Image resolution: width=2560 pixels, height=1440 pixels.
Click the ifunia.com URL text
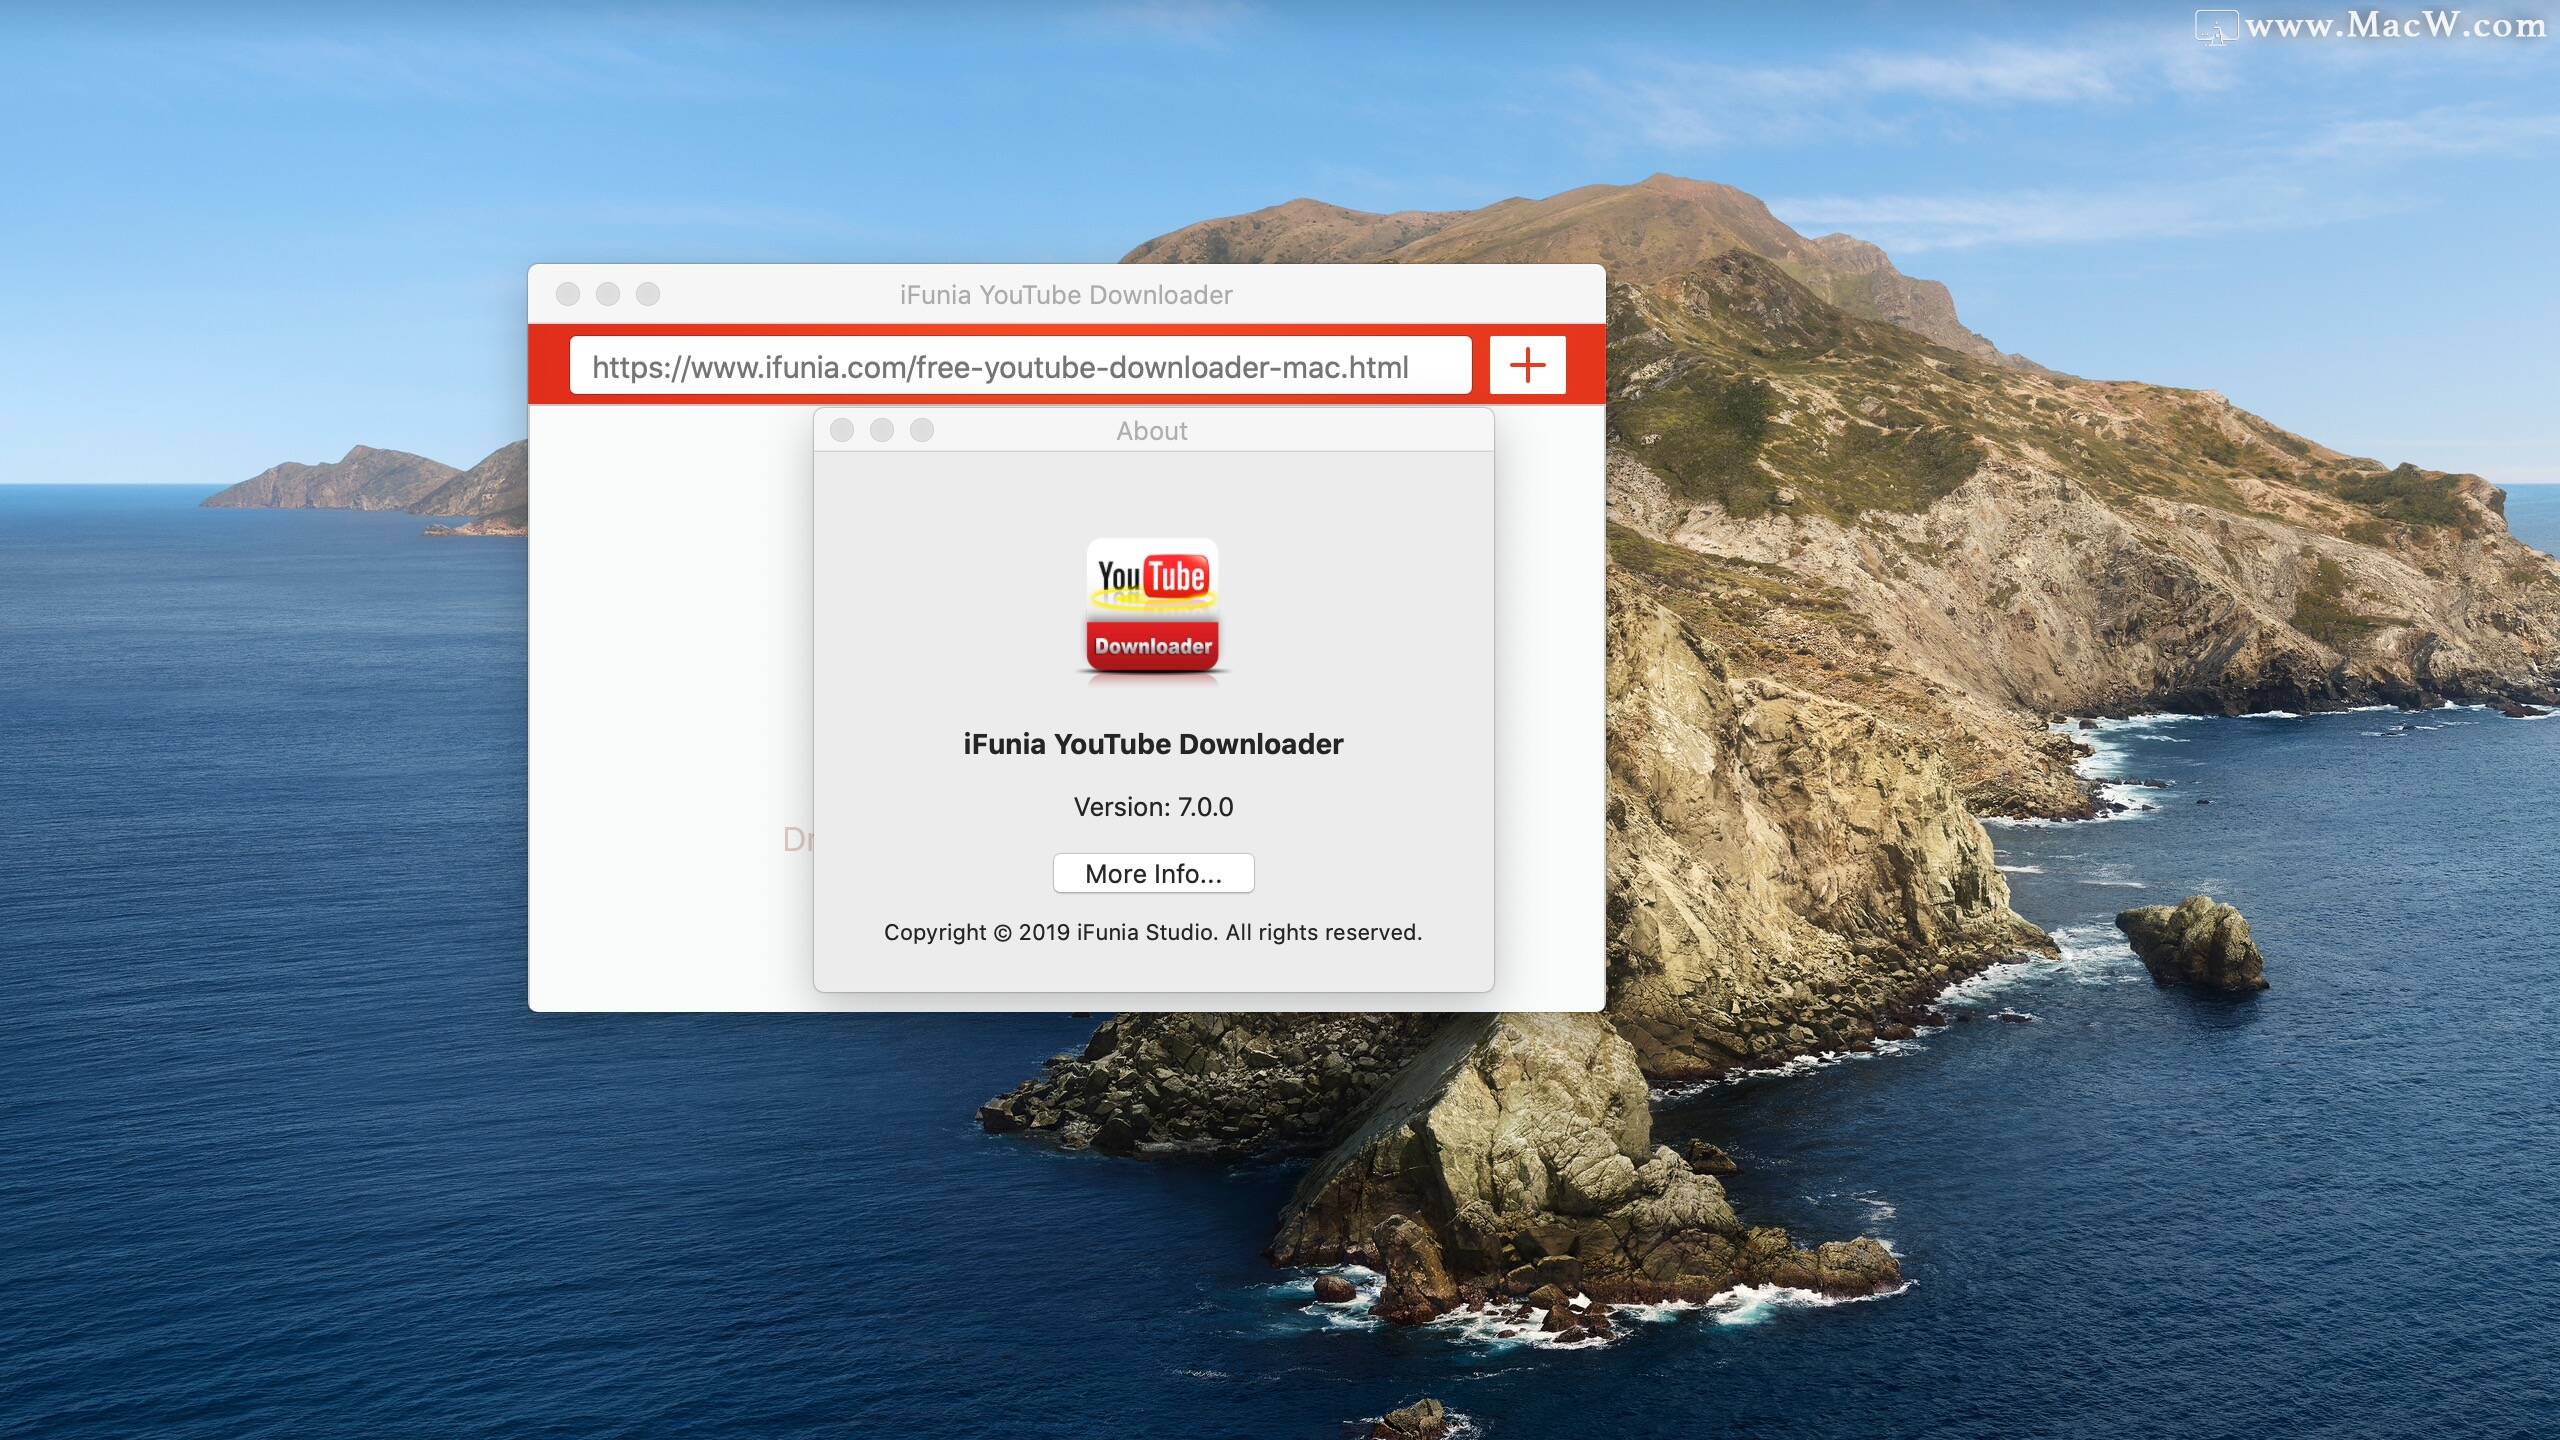pyautogui.click(x=998, y=367)
